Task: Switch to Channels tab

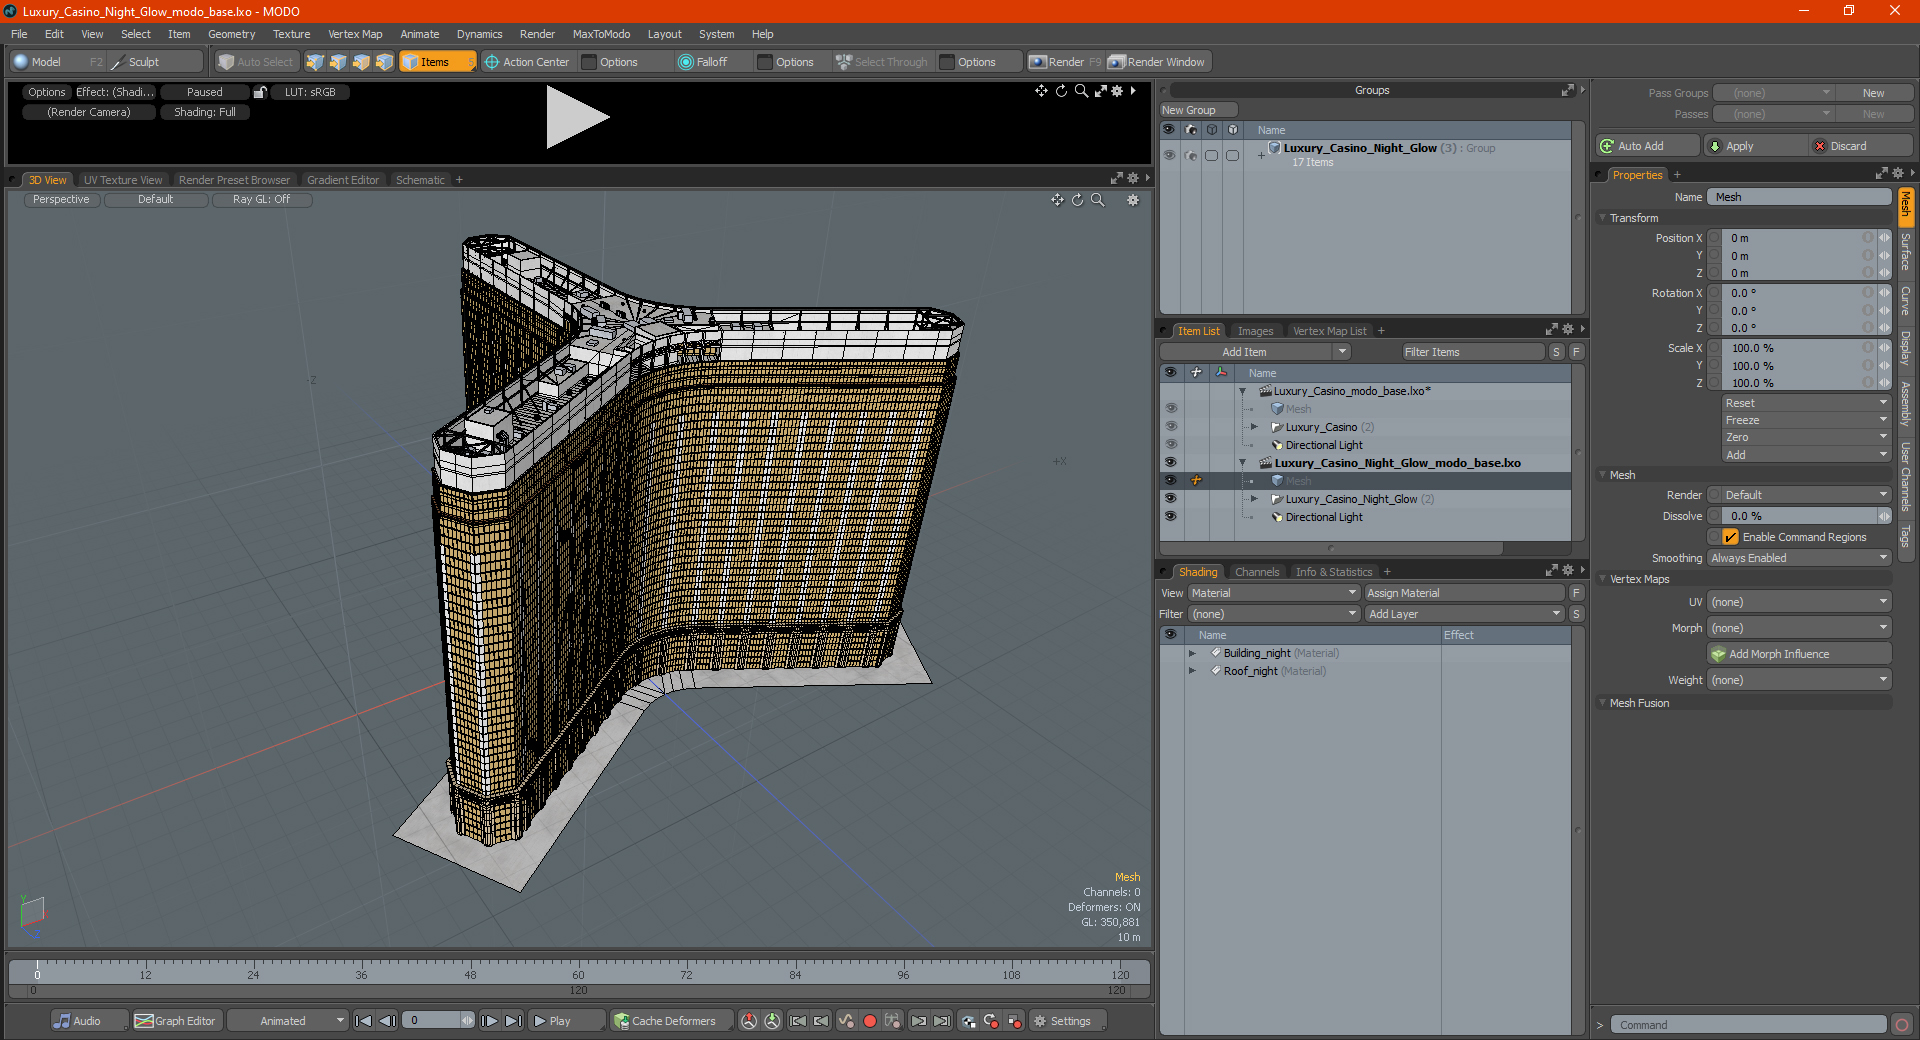Action: 1257,572
